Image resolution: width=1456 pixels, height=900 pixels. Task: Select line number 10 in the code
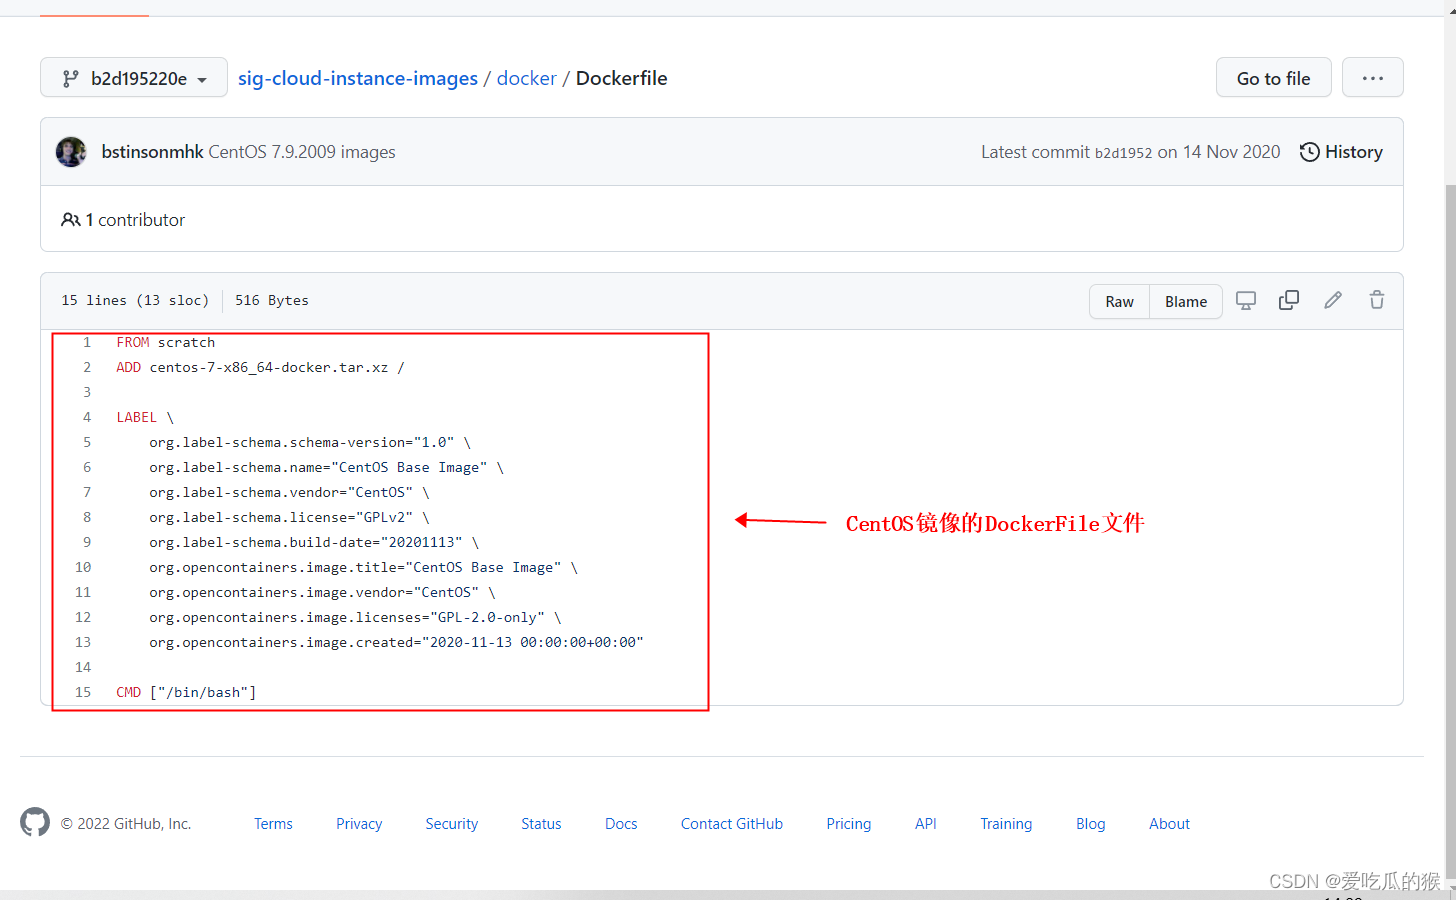[x=83, y=567]
